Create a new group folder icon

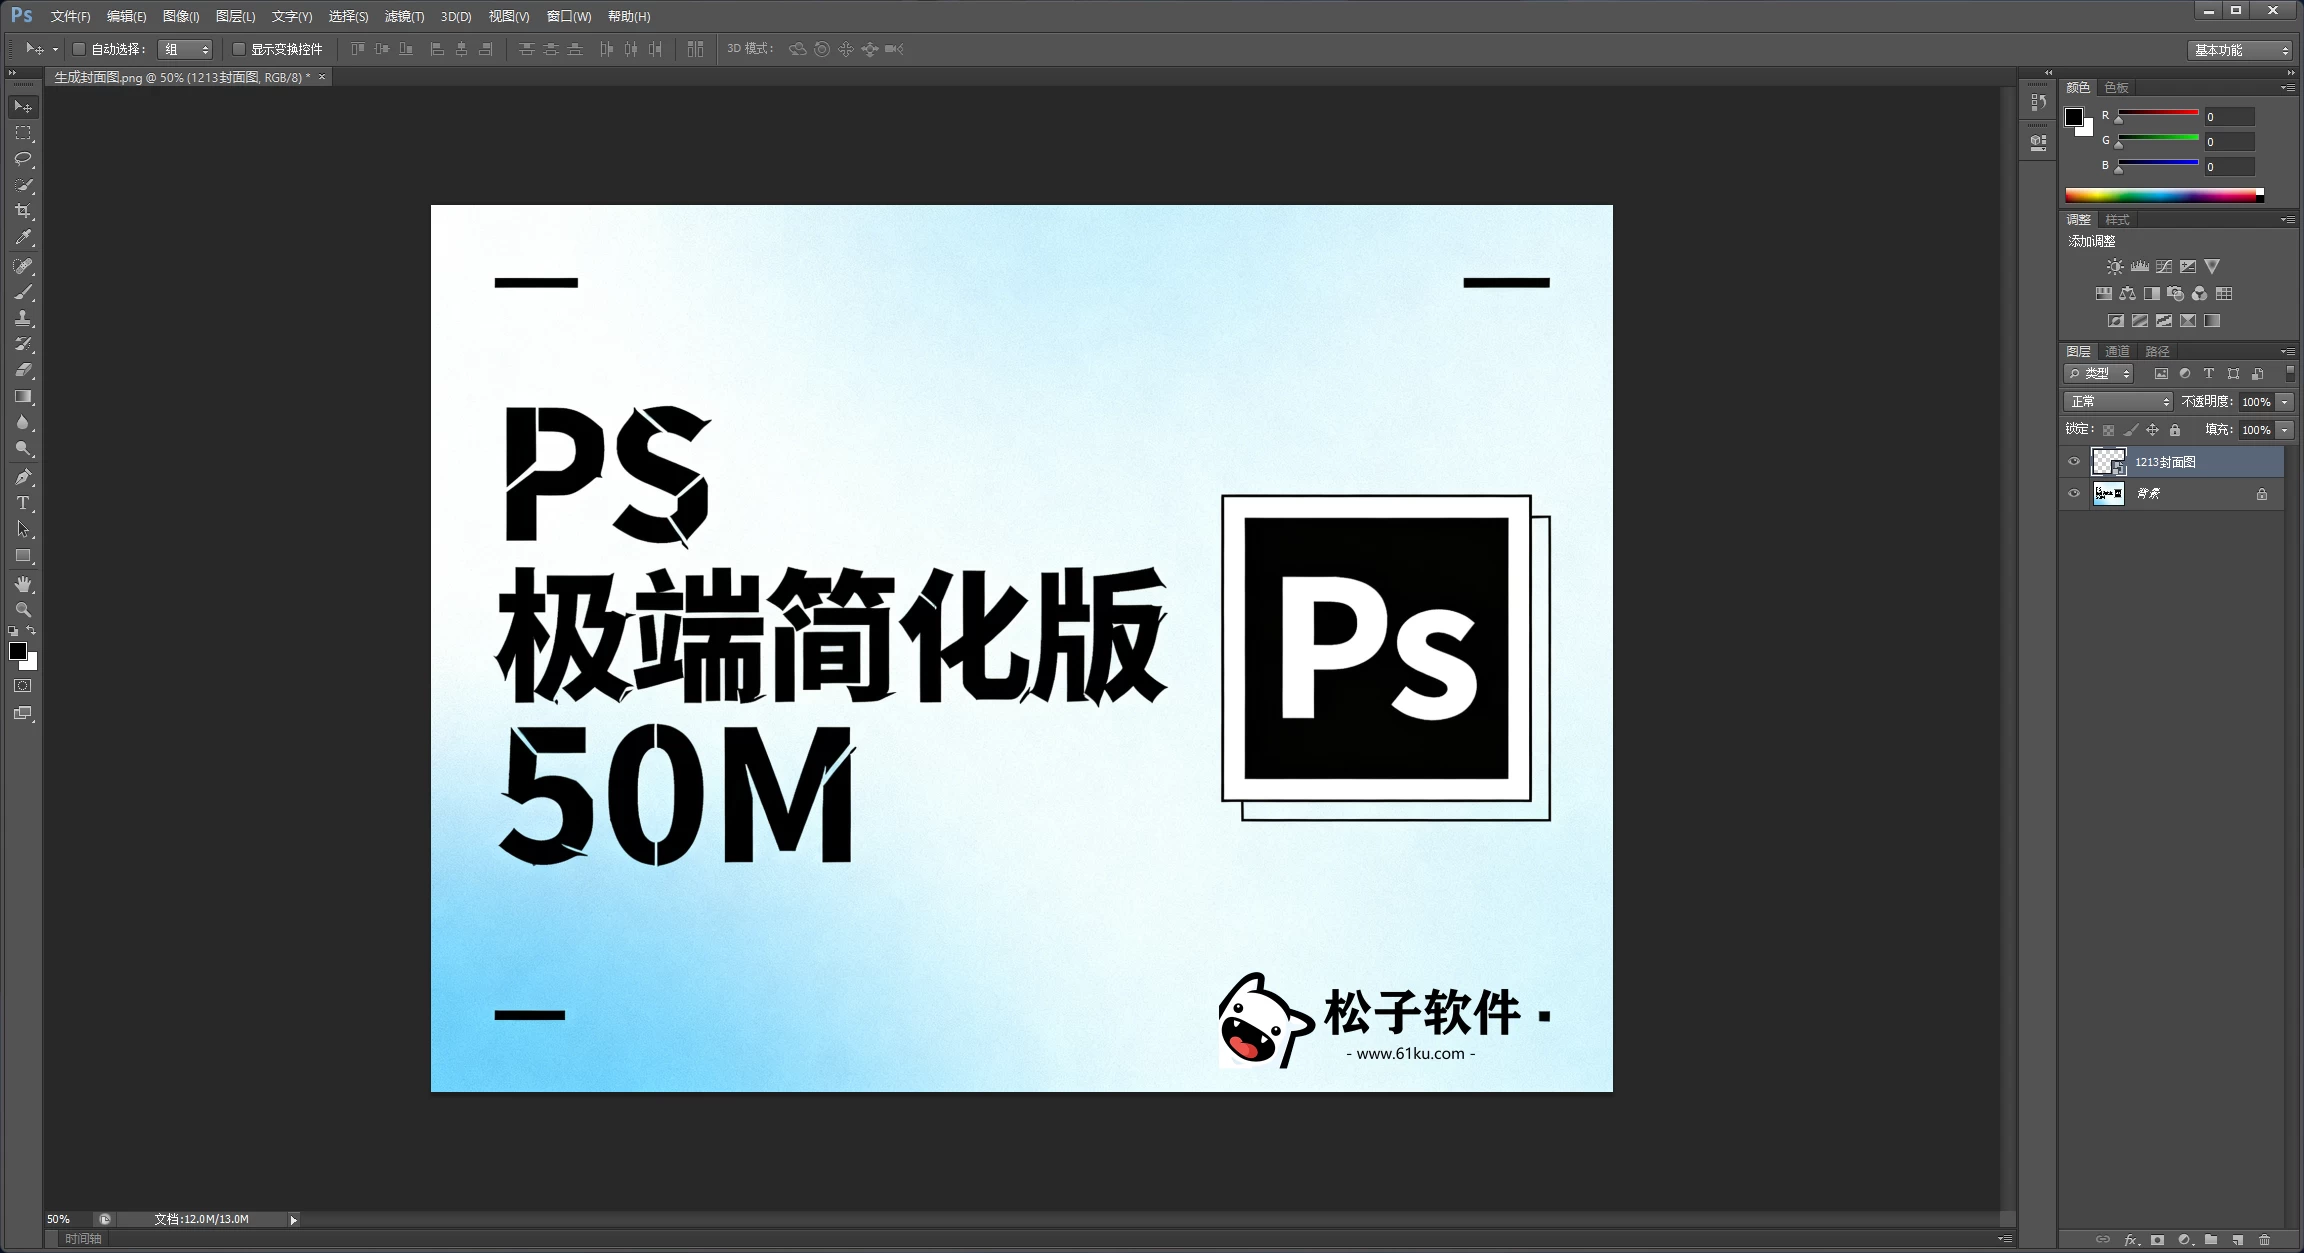click(2211, 1240)
